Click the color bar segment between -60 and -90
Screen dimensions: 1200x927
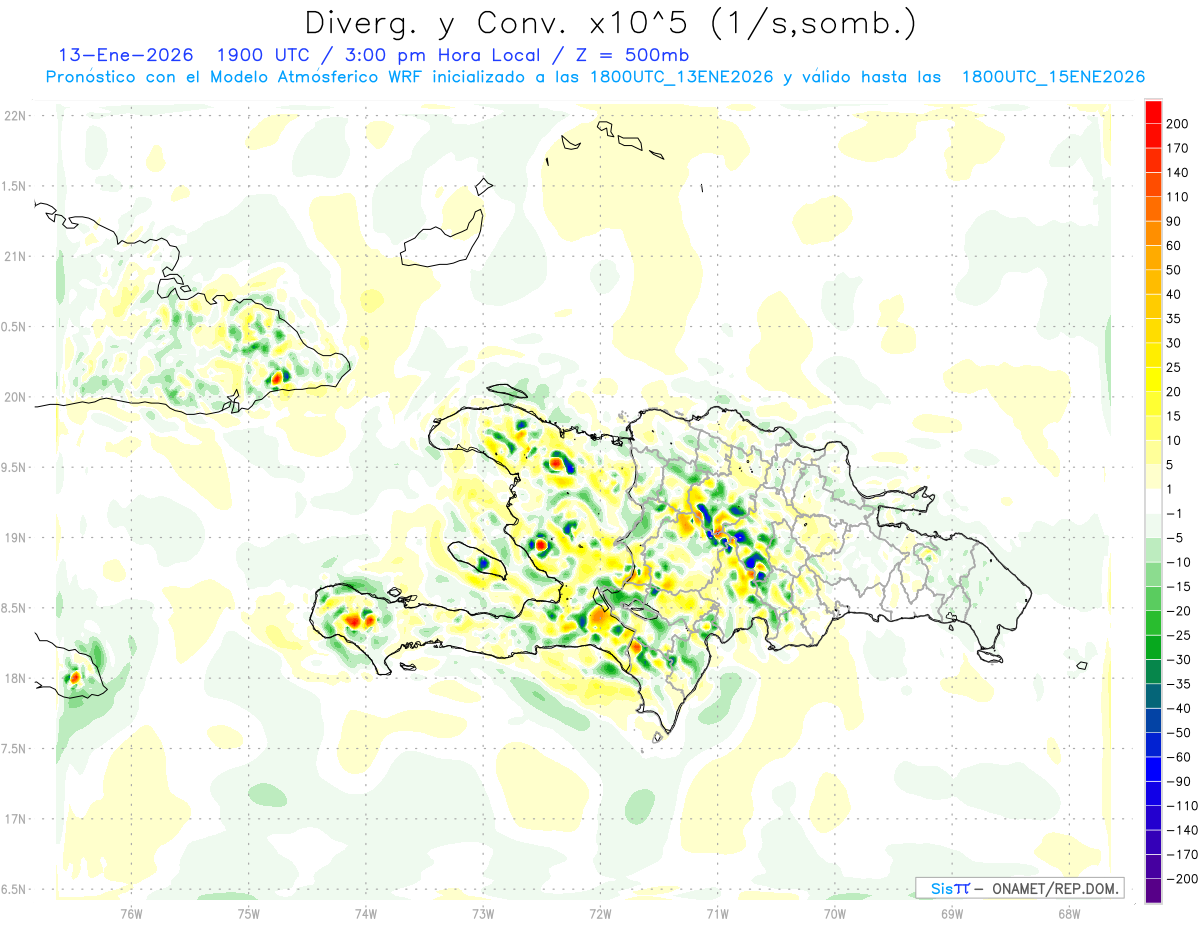point(1153,770)
